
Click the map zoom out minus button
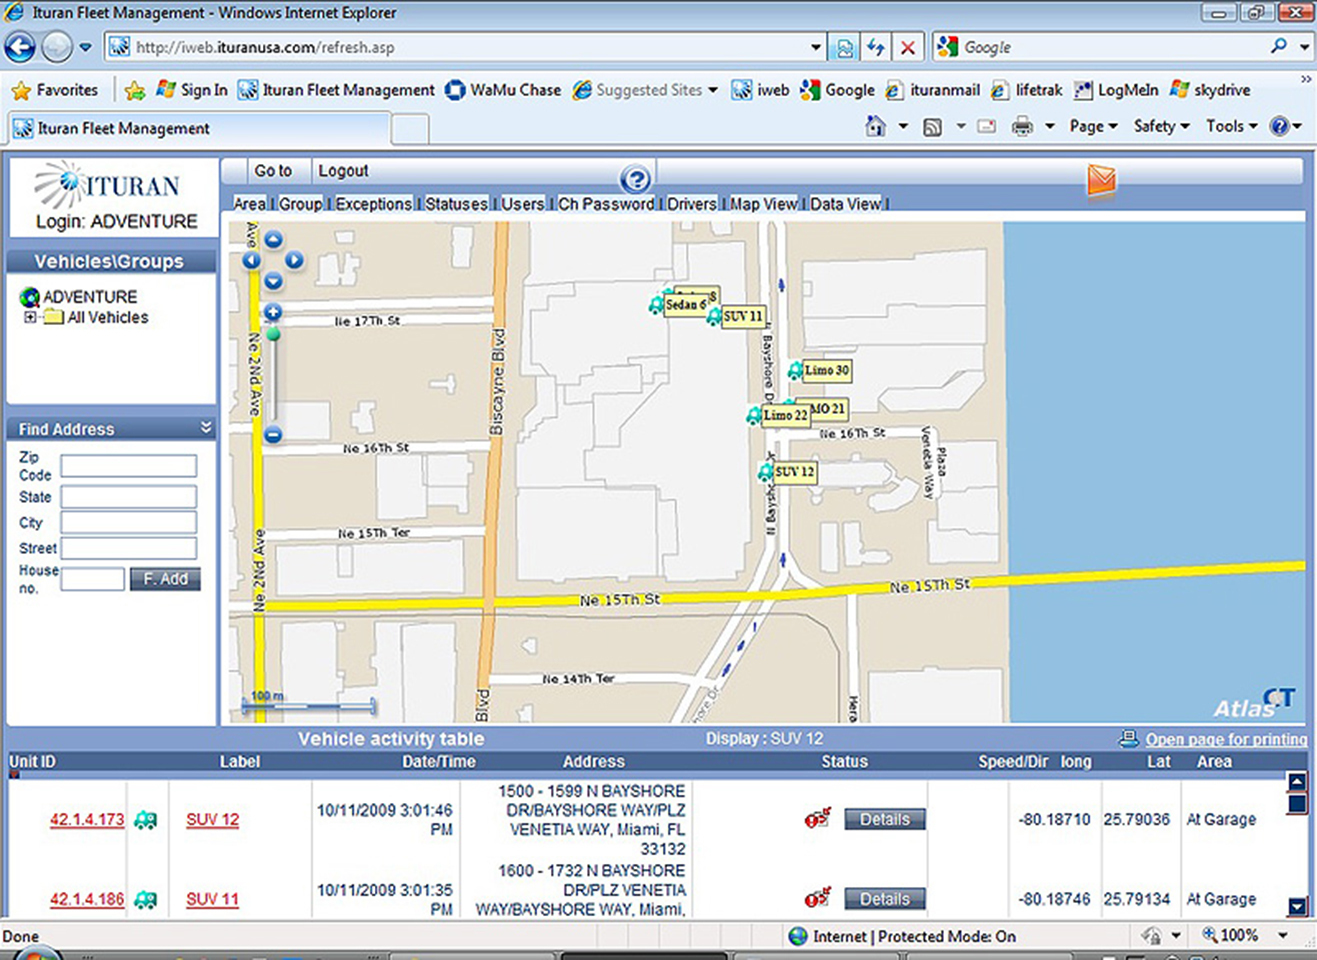(273, 435)
